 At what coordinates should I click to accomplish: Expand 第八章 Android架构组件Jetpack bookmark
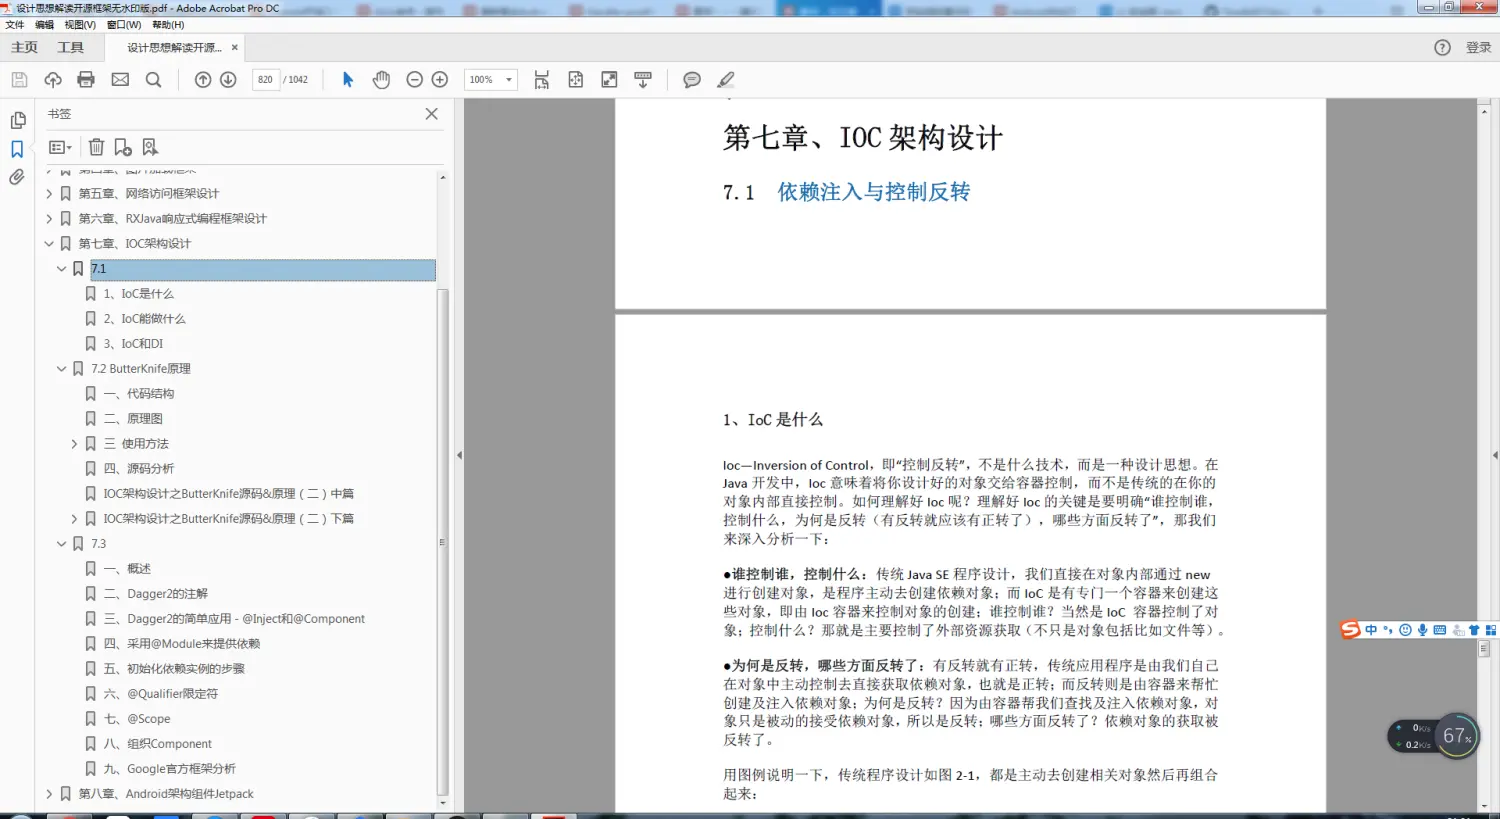click(x=49, y=794)
